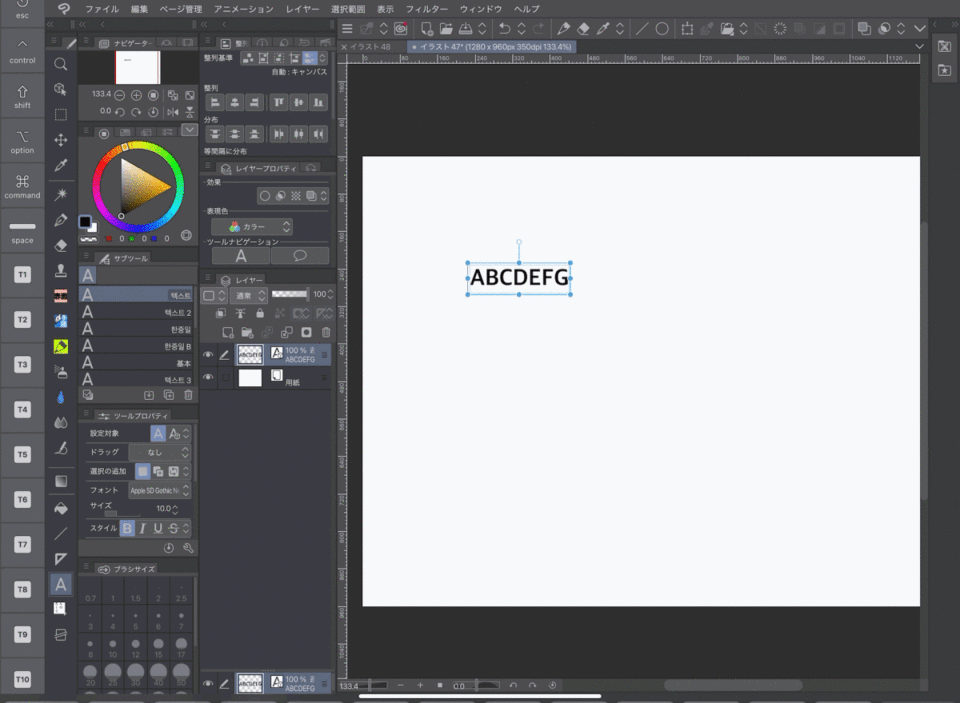Click the main drawing color swatch
Image resolution: width=960 pixels, height=703 pixels.
[x=85, y=222]
